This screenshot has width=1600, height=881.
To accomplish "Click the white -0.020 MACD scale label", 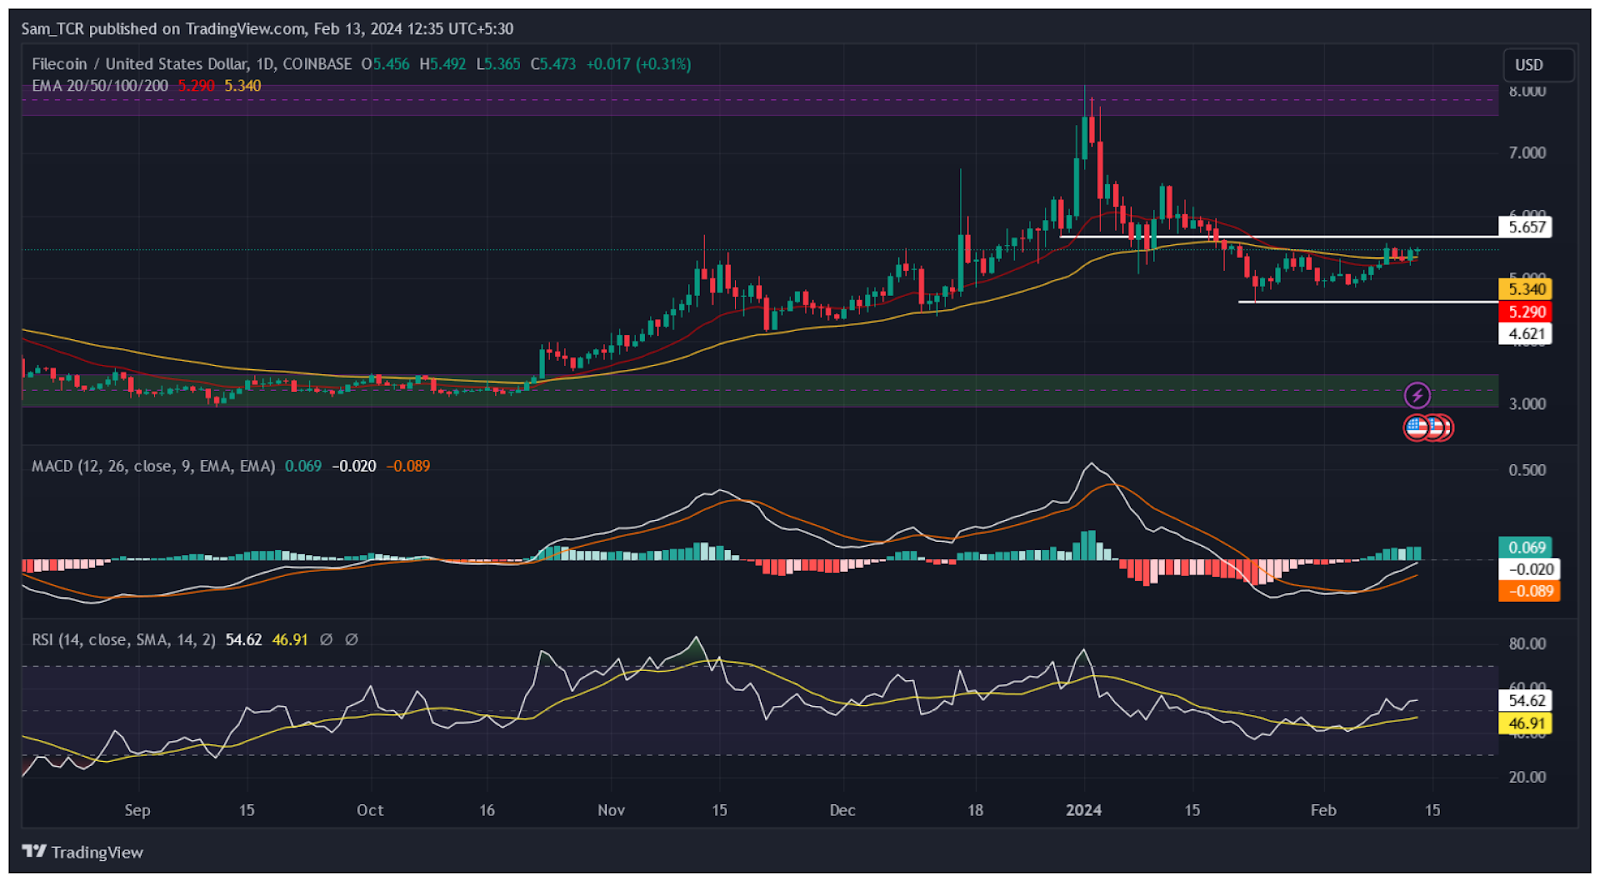I will (x=1529, y=569).
